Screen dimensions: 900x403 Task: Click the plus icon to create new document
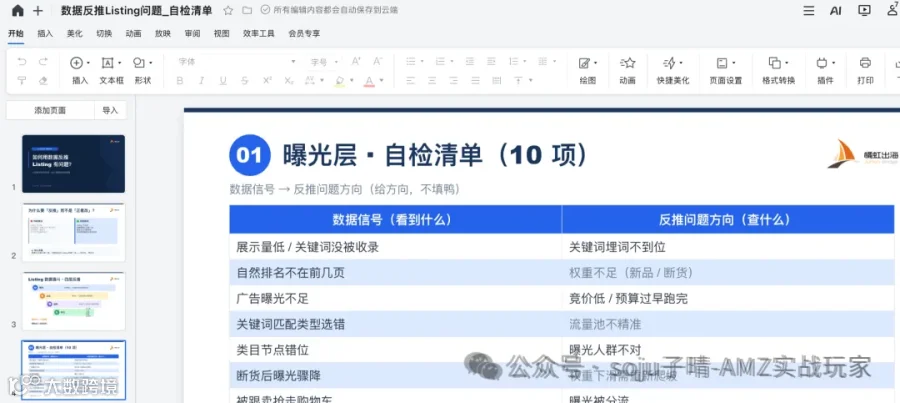coord(38,10)
